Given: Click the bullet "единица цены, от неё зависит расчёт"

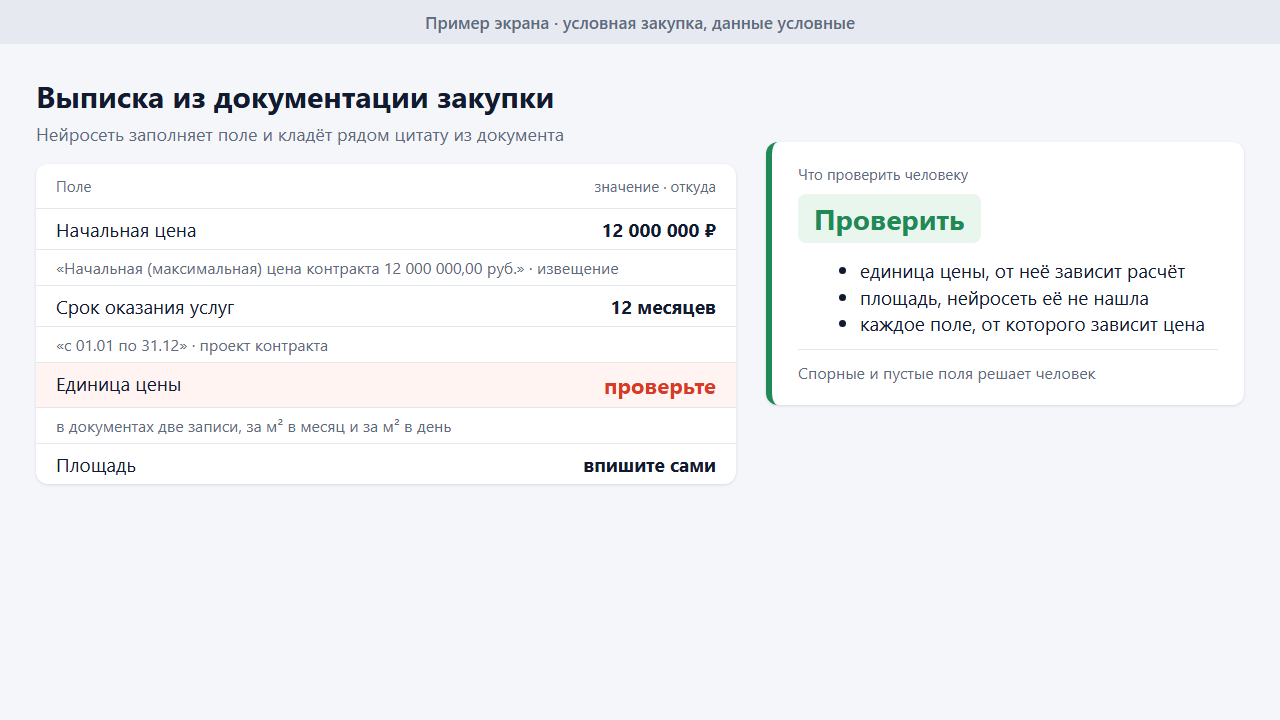Looking at the screenshot, I should tap(1022, 272).
